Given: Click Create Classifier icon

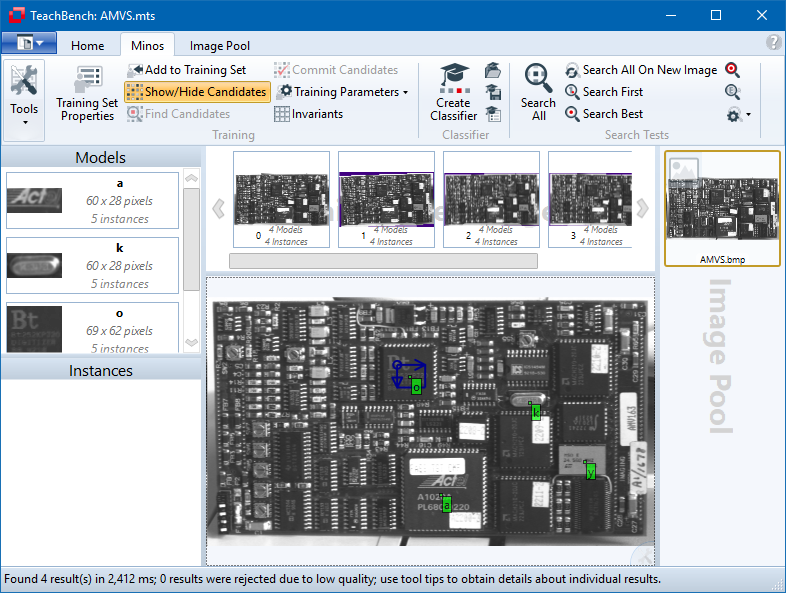Looking at the screenshot, I should (x=454, y=78).
